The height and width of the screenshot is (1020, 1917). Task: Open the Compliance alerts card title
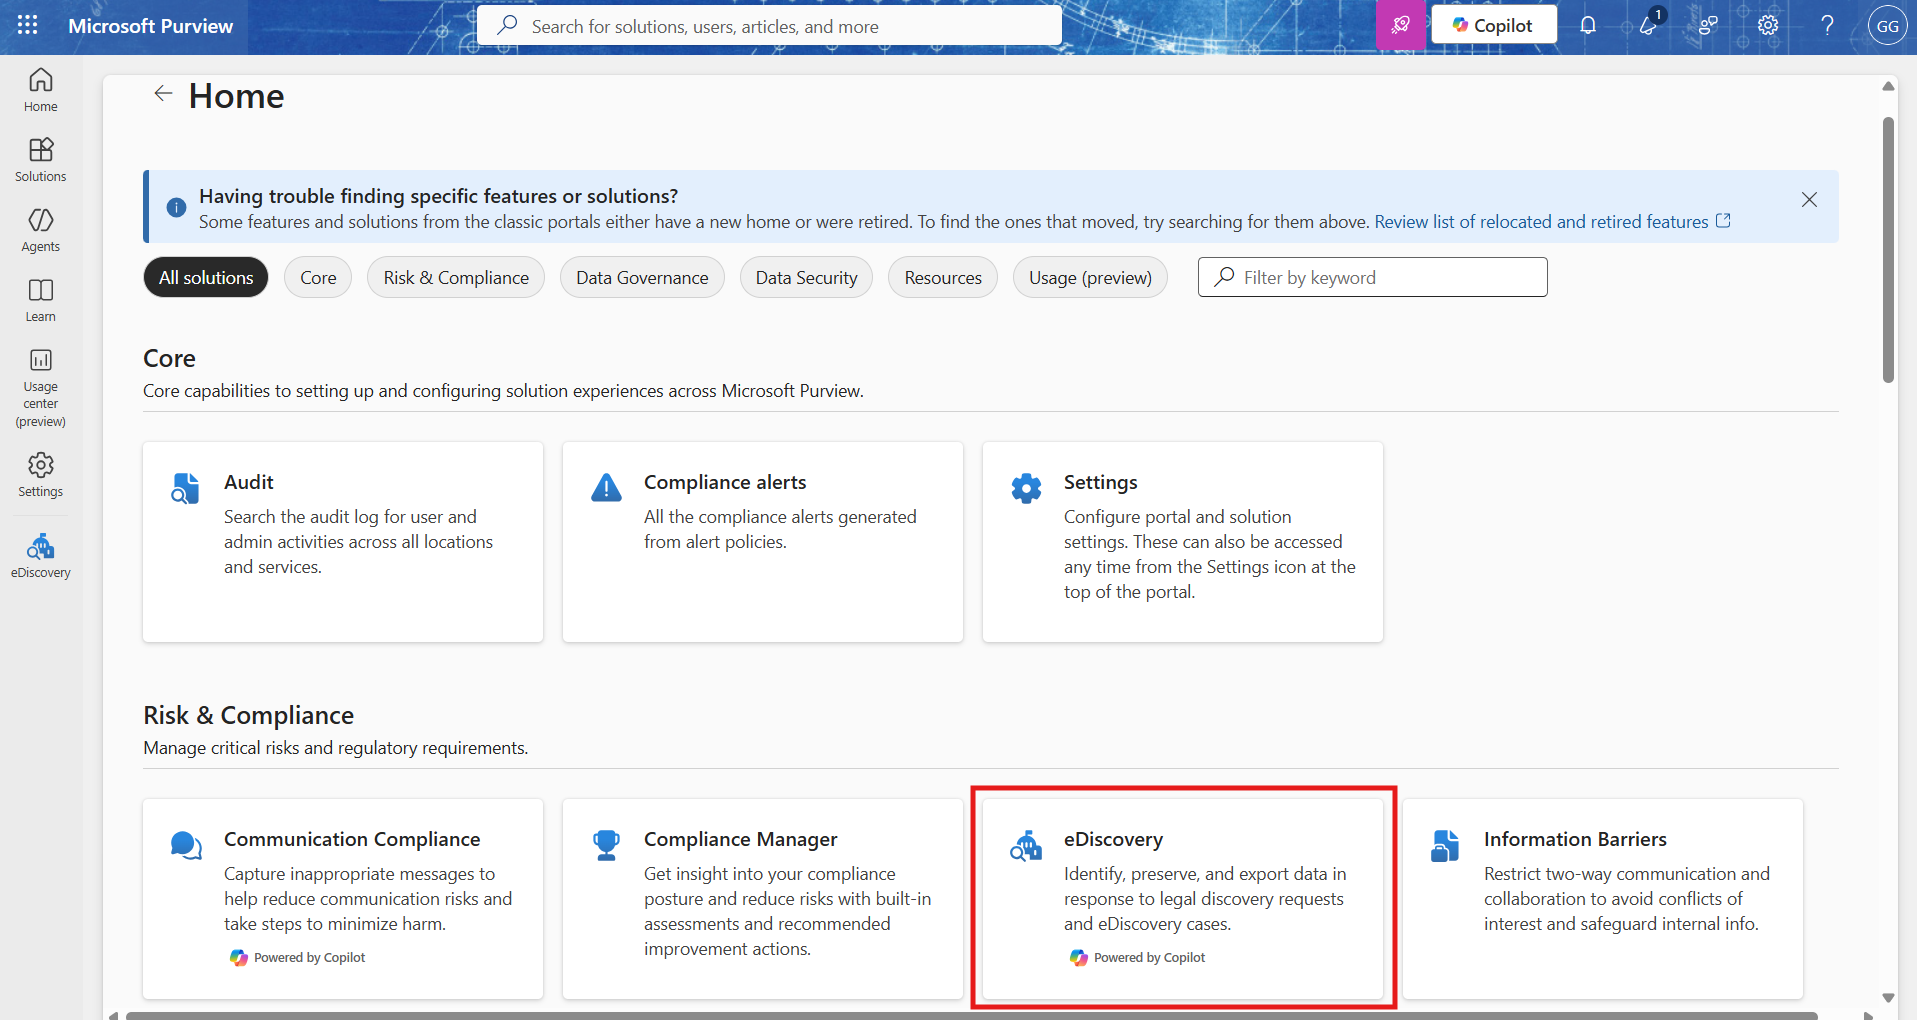click(x=725, y=482)
